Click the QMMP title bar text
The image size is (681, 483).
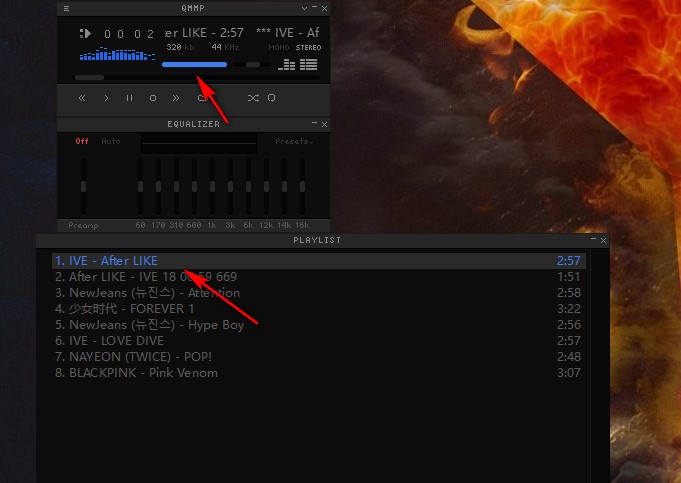[193, 8]
